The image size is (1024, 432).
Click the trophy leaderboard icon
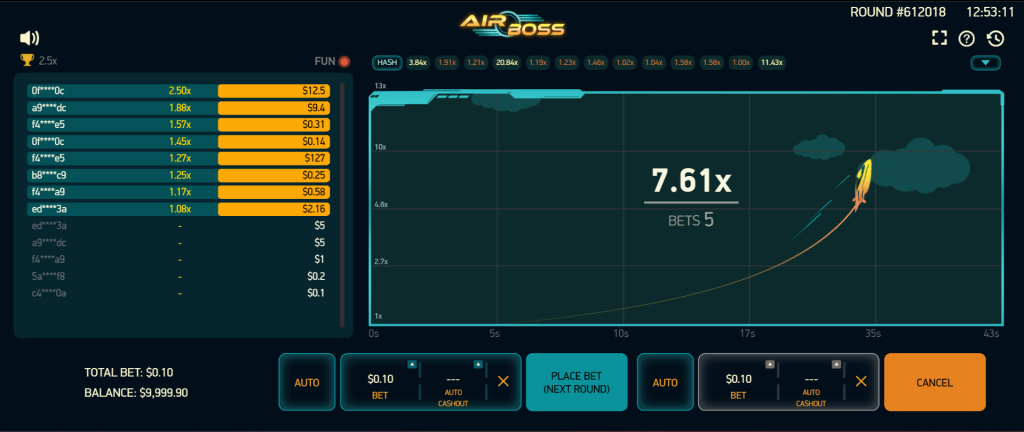pyautogui.click(x=27, y=61)
